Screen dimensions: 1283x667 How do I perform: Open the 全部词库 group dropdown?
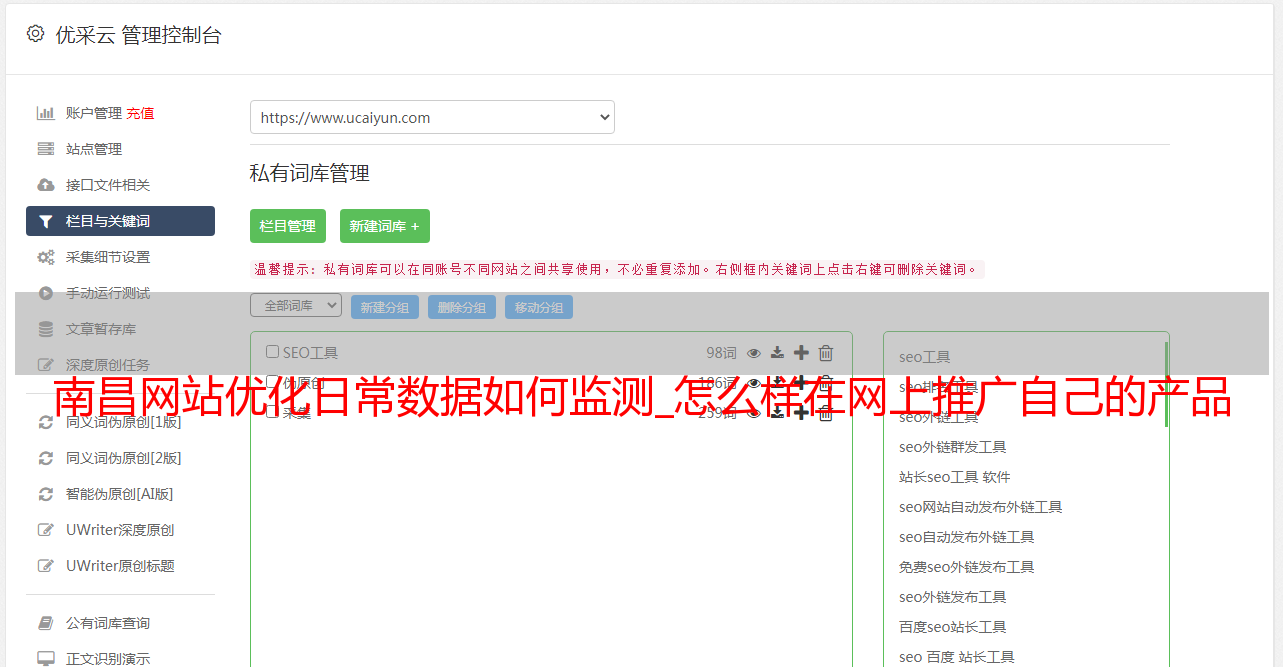point(296,306)
